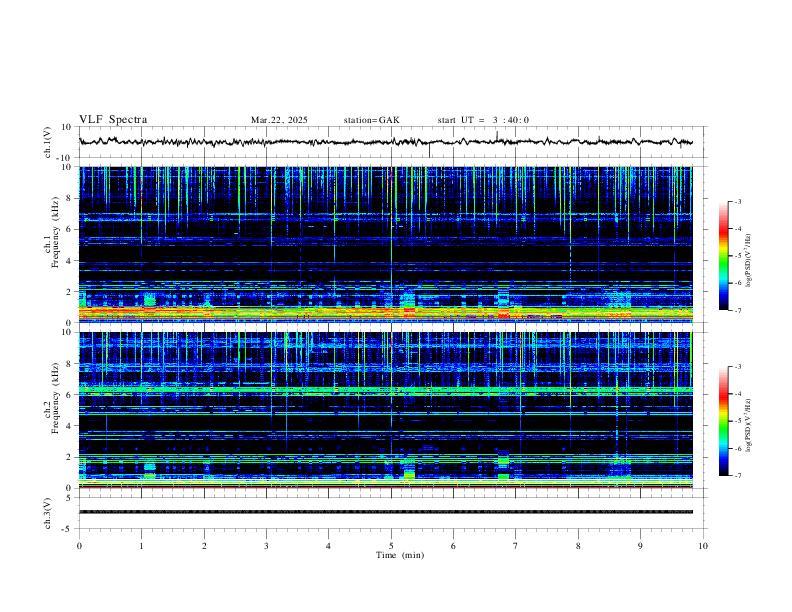This screenshot has width=792, height=612.
Task: Click the ch.1 "Frequency (kHz)" axis label
Action: tap(56, 233)
